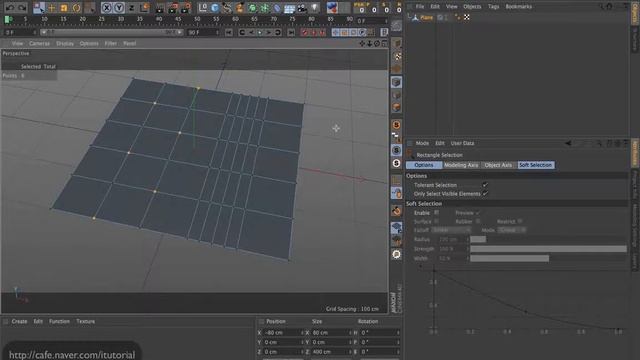
Task: Click the Redo arrow icon
Action: click(x=22, y=7)
